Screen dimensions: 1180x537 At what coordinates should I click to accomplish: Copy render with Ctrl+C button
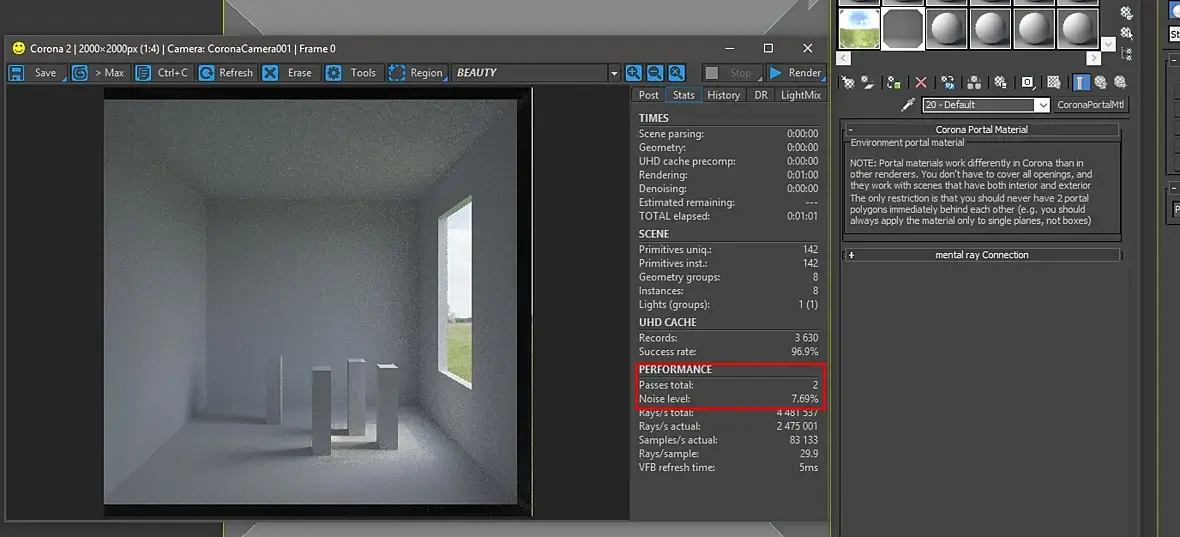pos(163,73)
